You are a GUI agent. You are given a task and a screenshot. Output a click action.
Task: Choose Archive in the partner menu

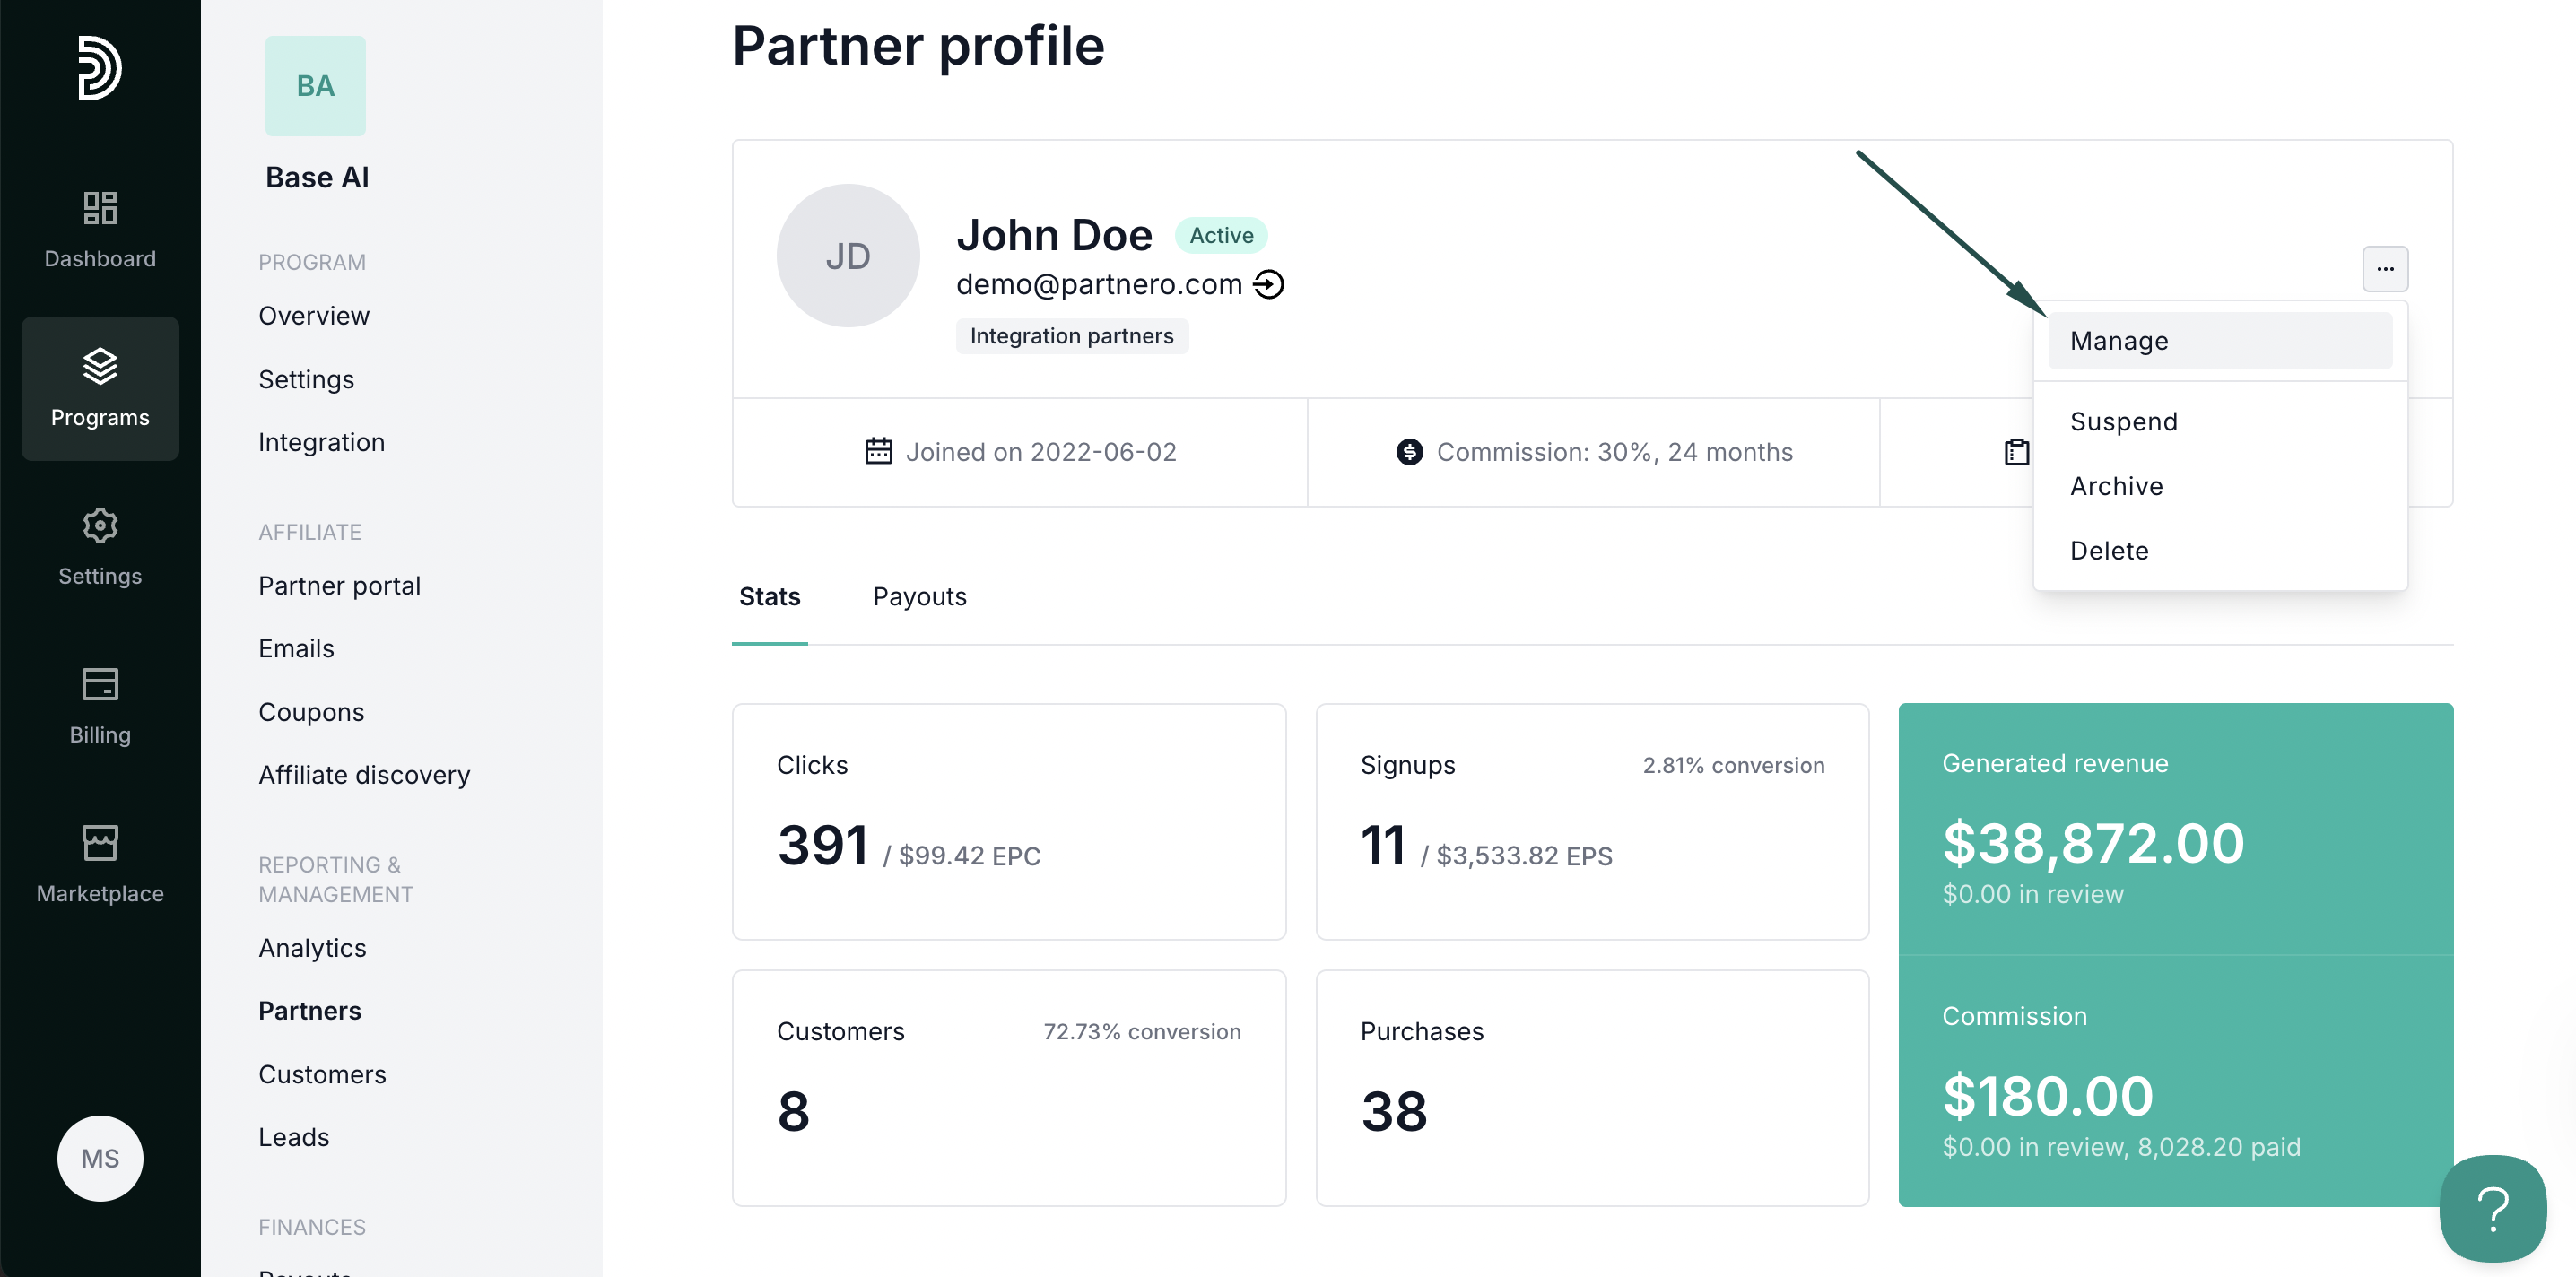(x=2116, y=486)
